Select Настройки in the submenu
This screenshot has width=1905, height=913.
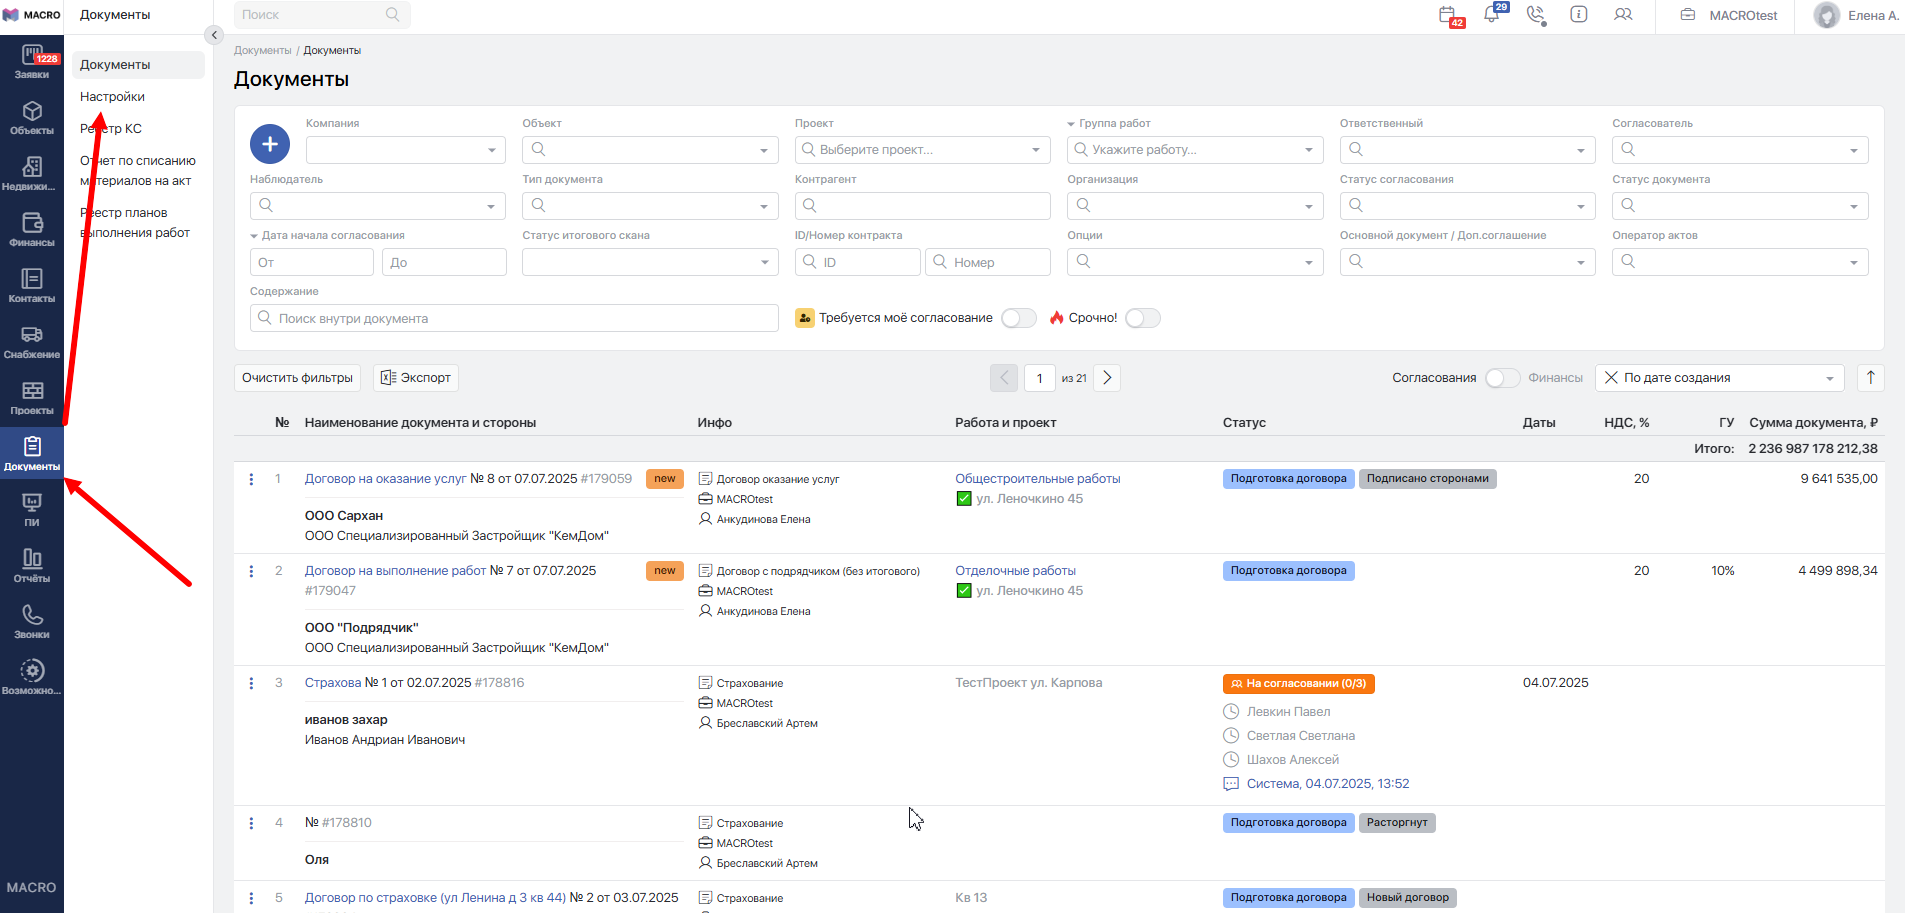coord(112,97)
